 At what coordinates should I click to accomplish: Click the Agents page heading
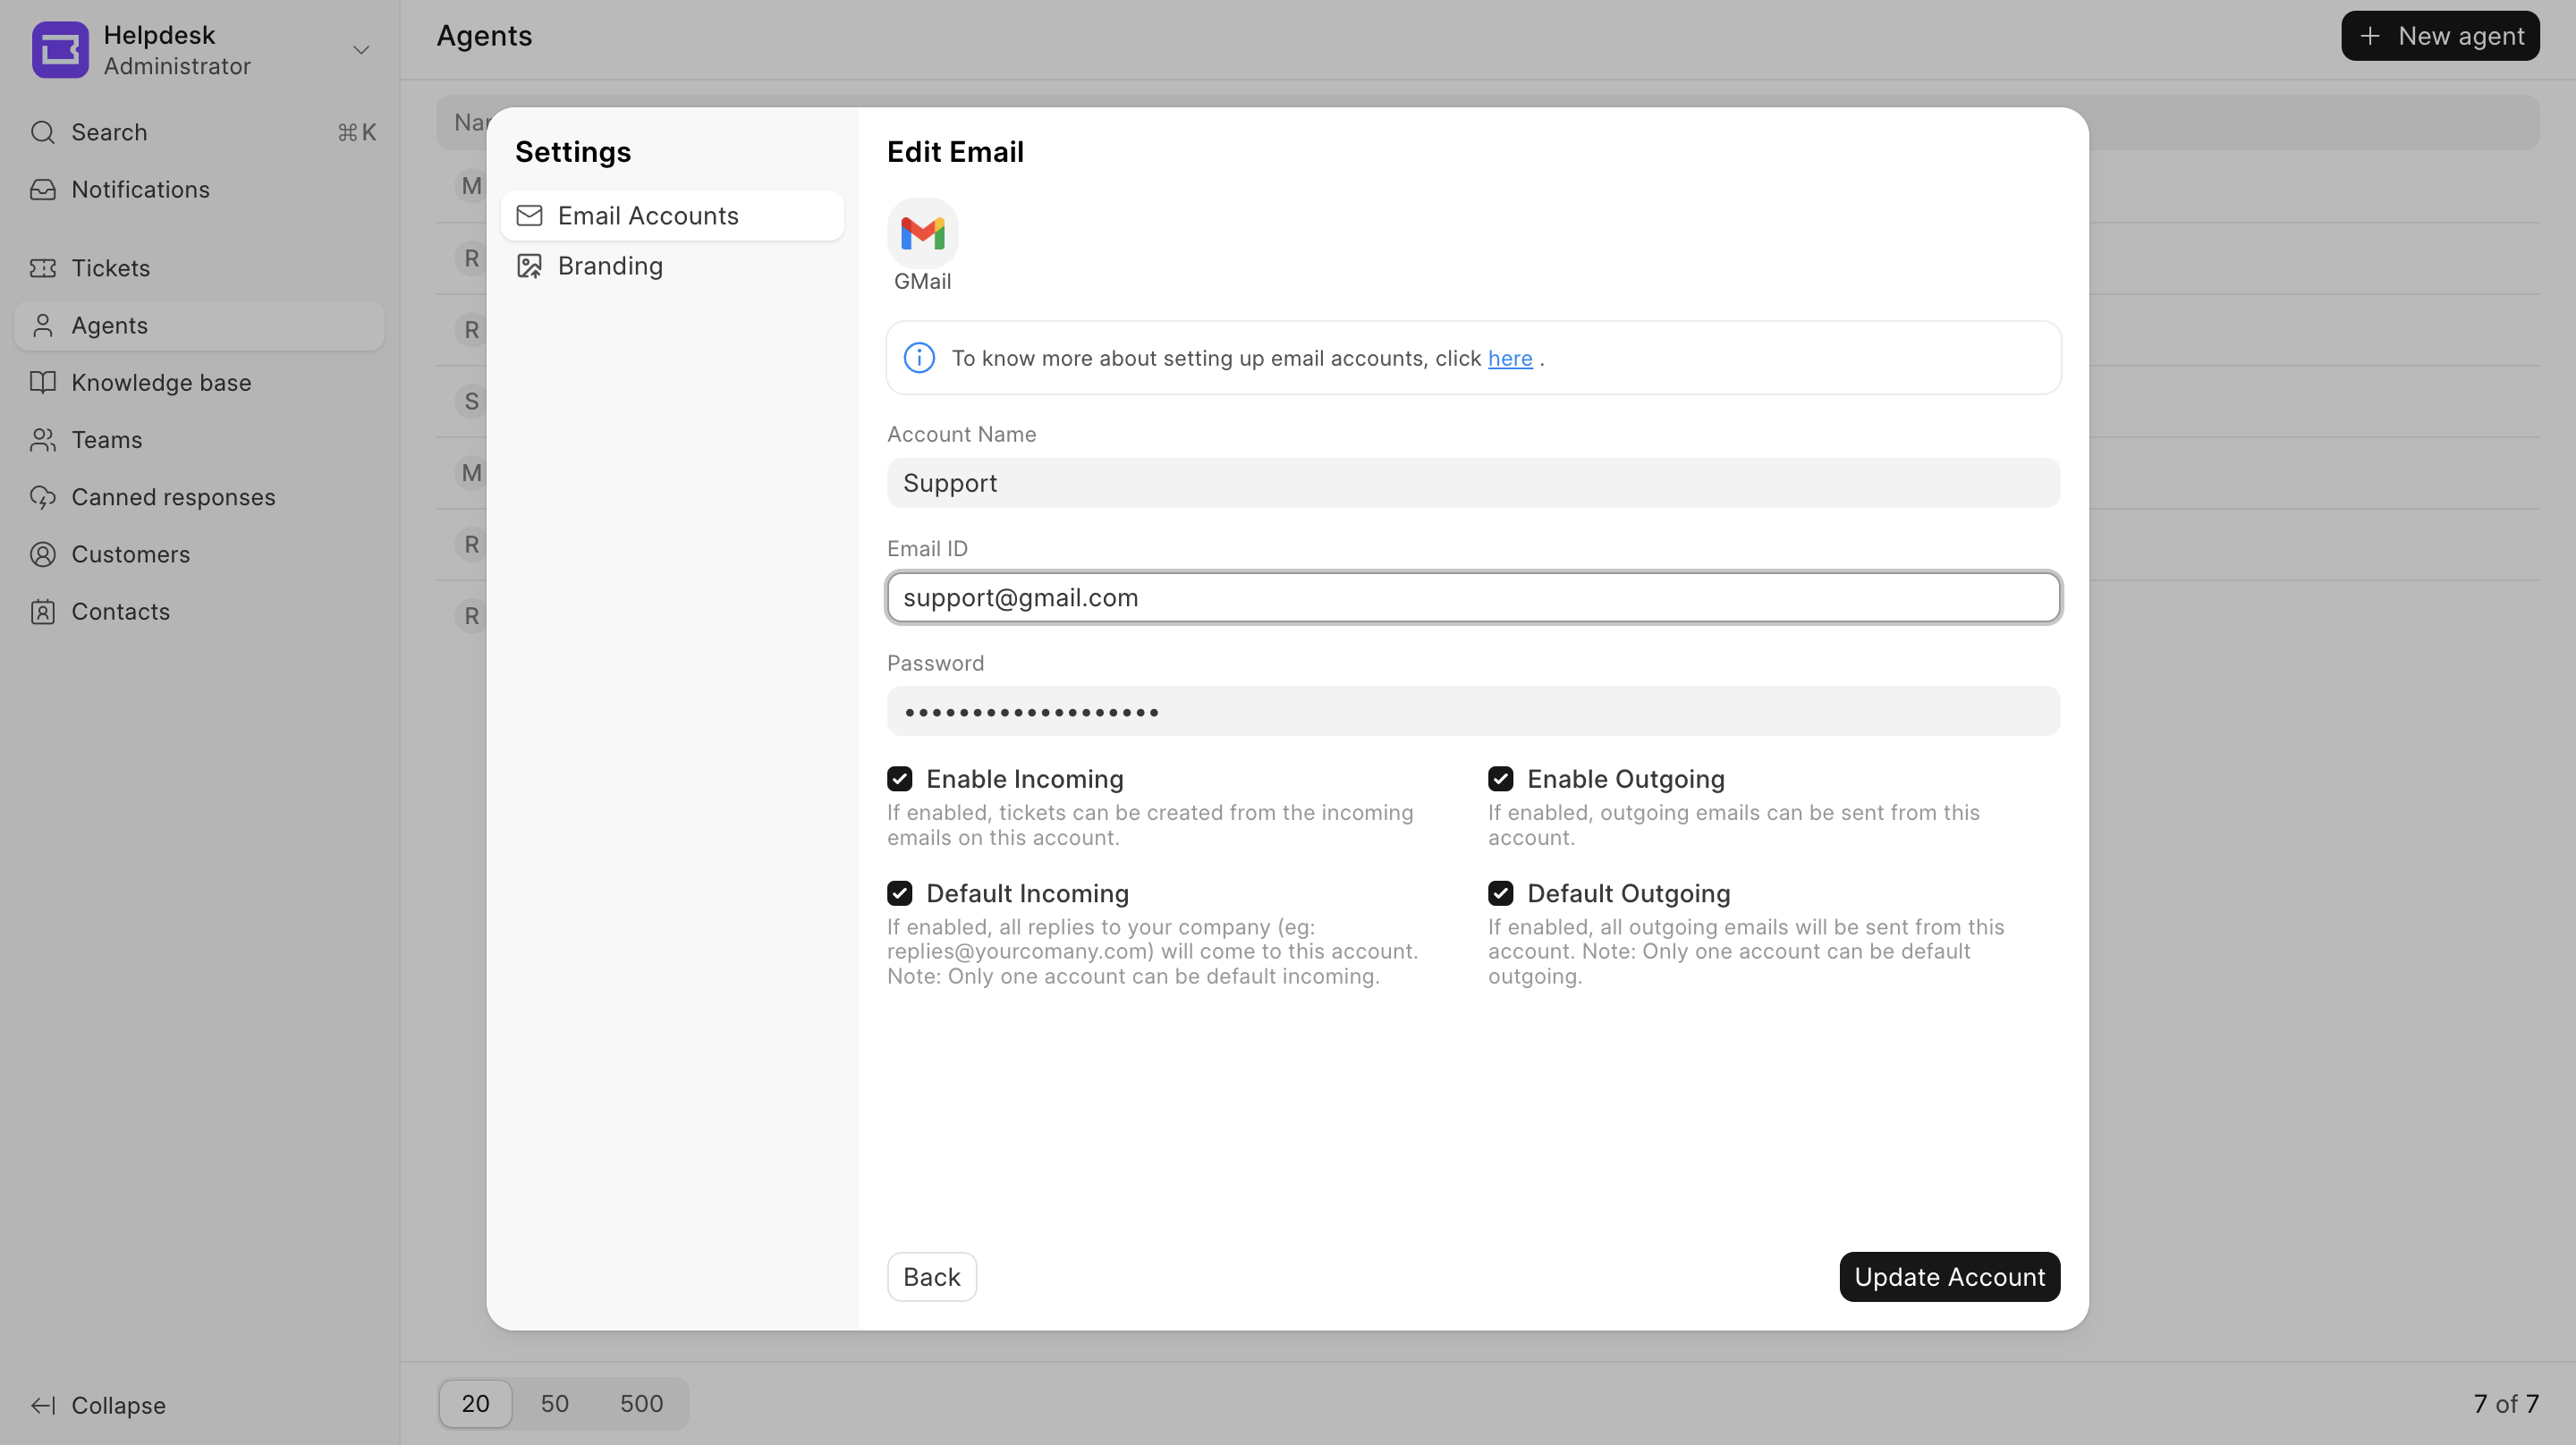pos(484,36)
